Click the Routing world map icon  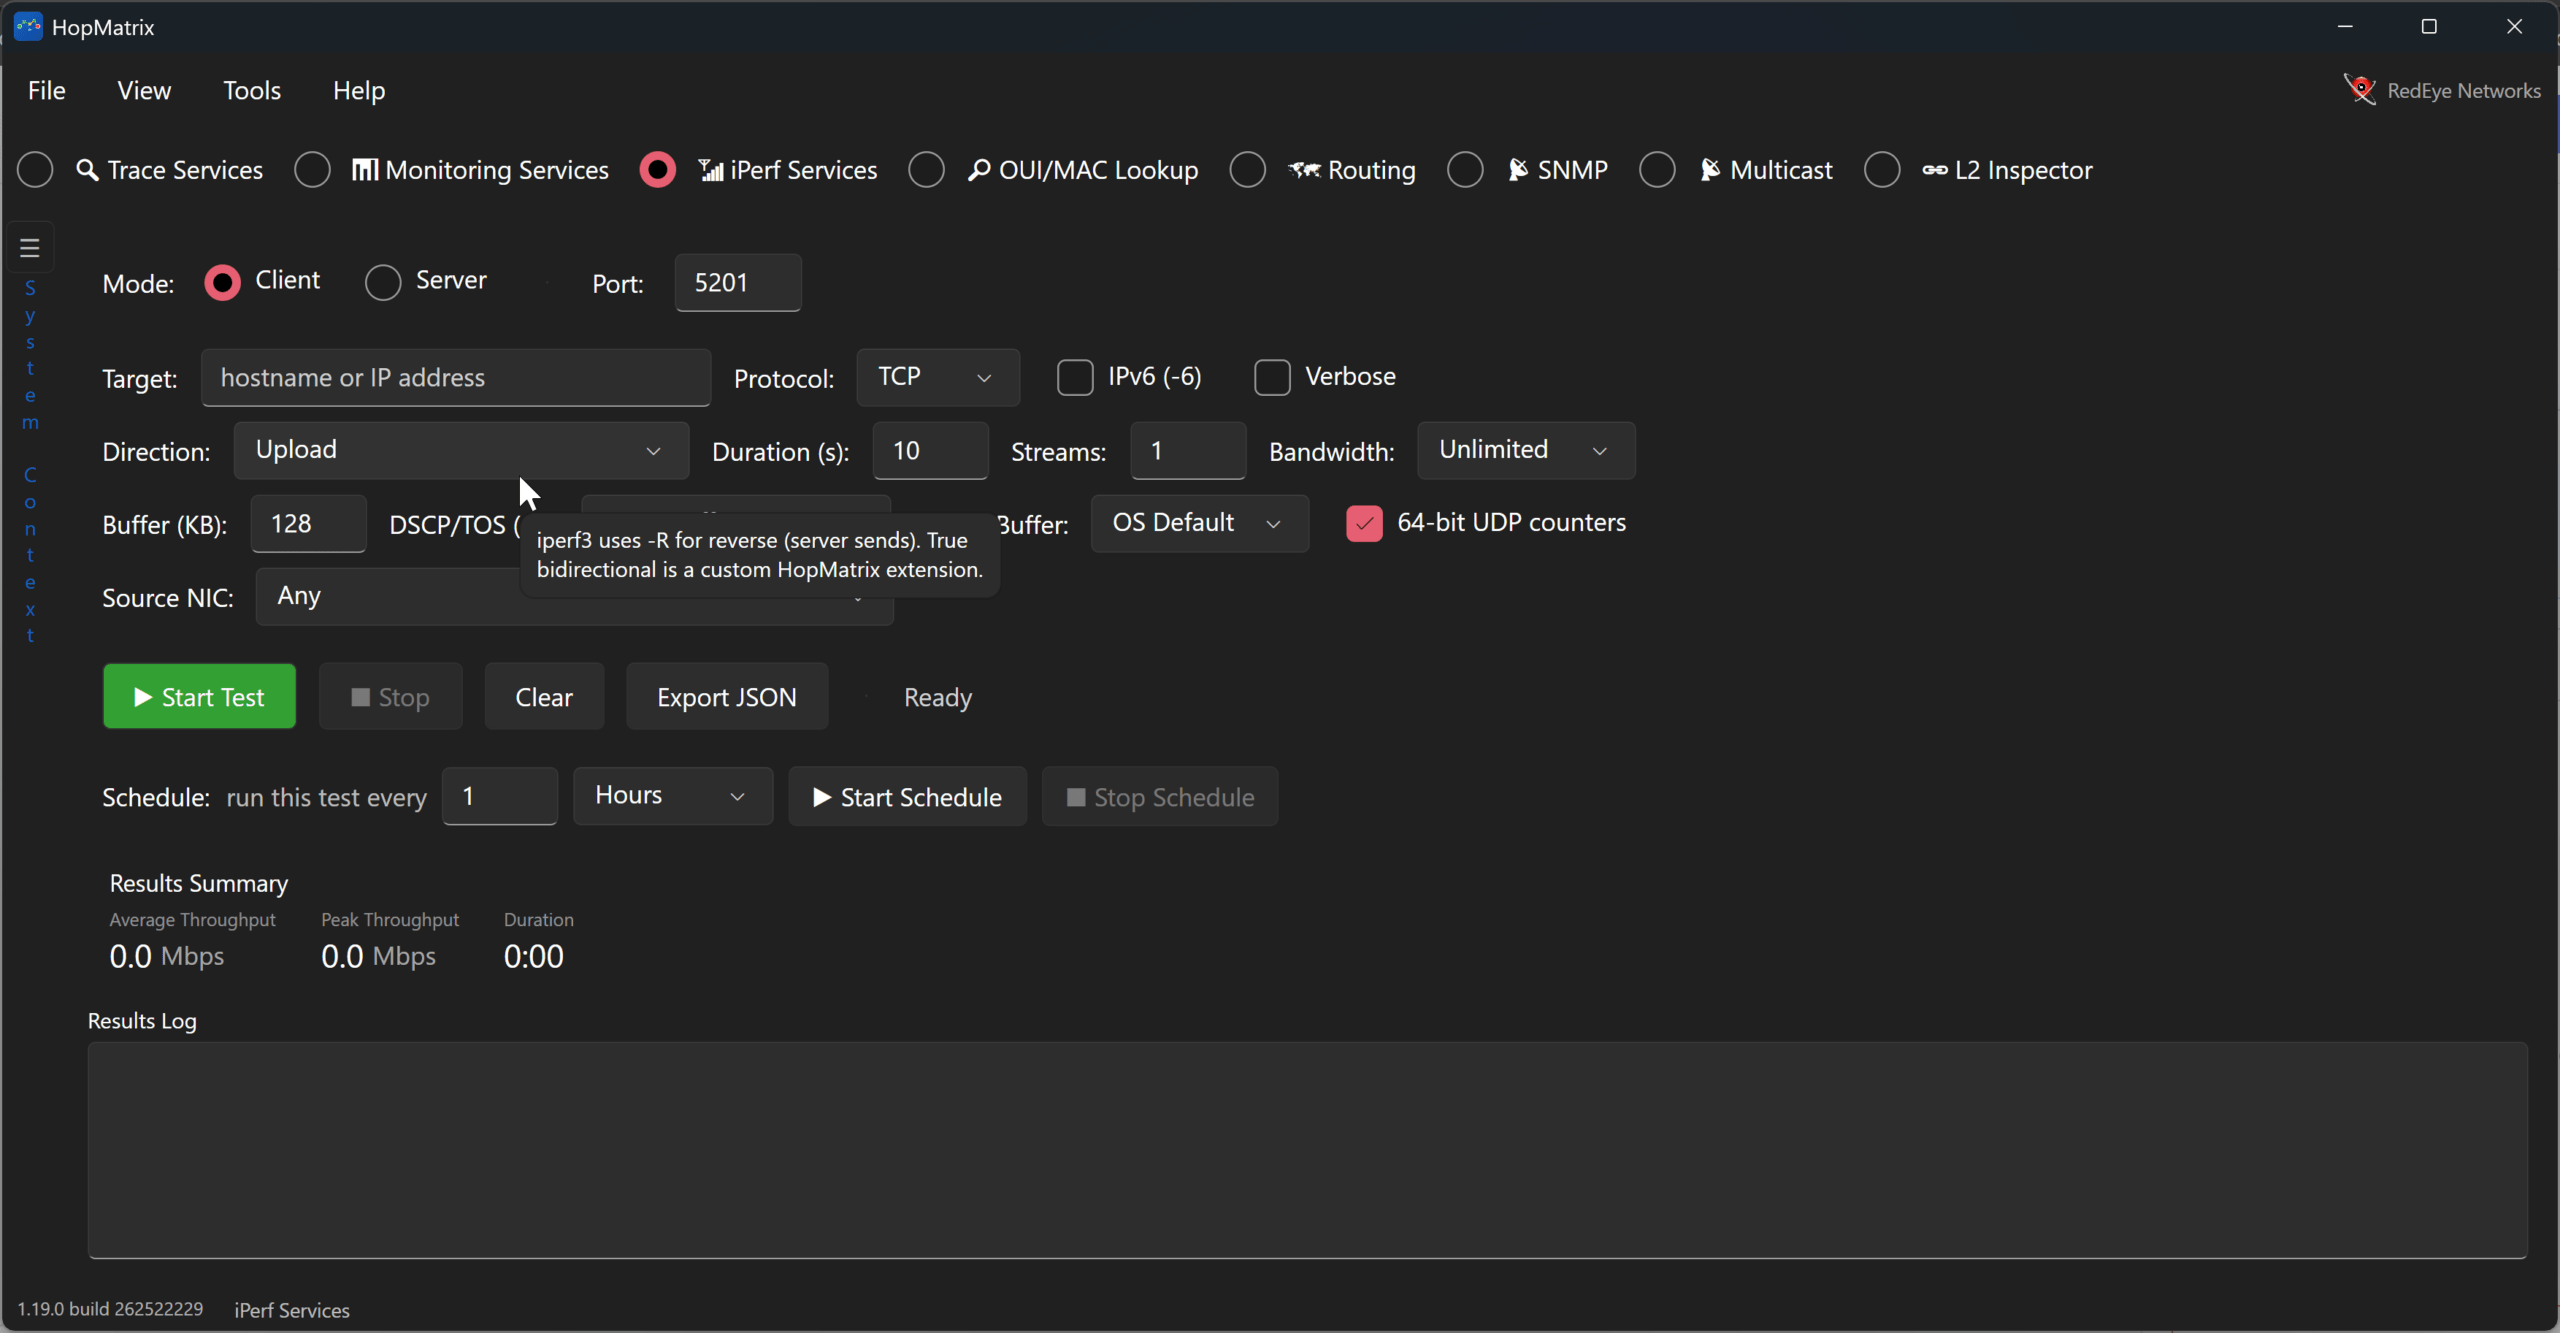point(1304,170)
